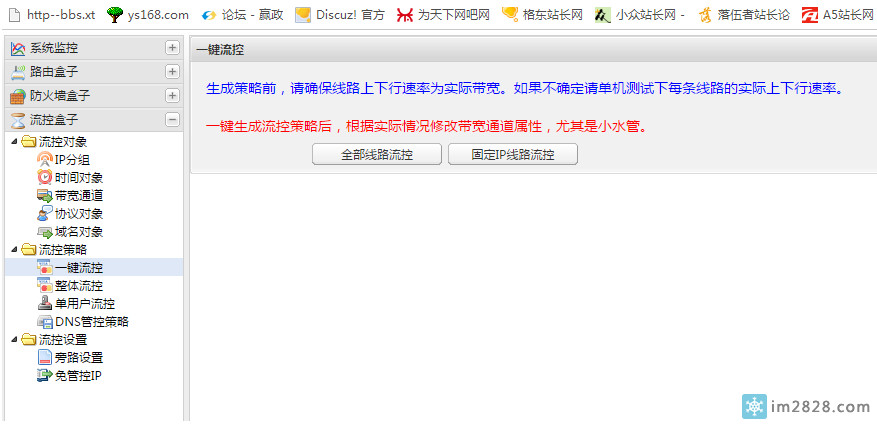Click the 流控盒子 hourglass icon
The image size is (877, 424).
click(x=18, y=120)
